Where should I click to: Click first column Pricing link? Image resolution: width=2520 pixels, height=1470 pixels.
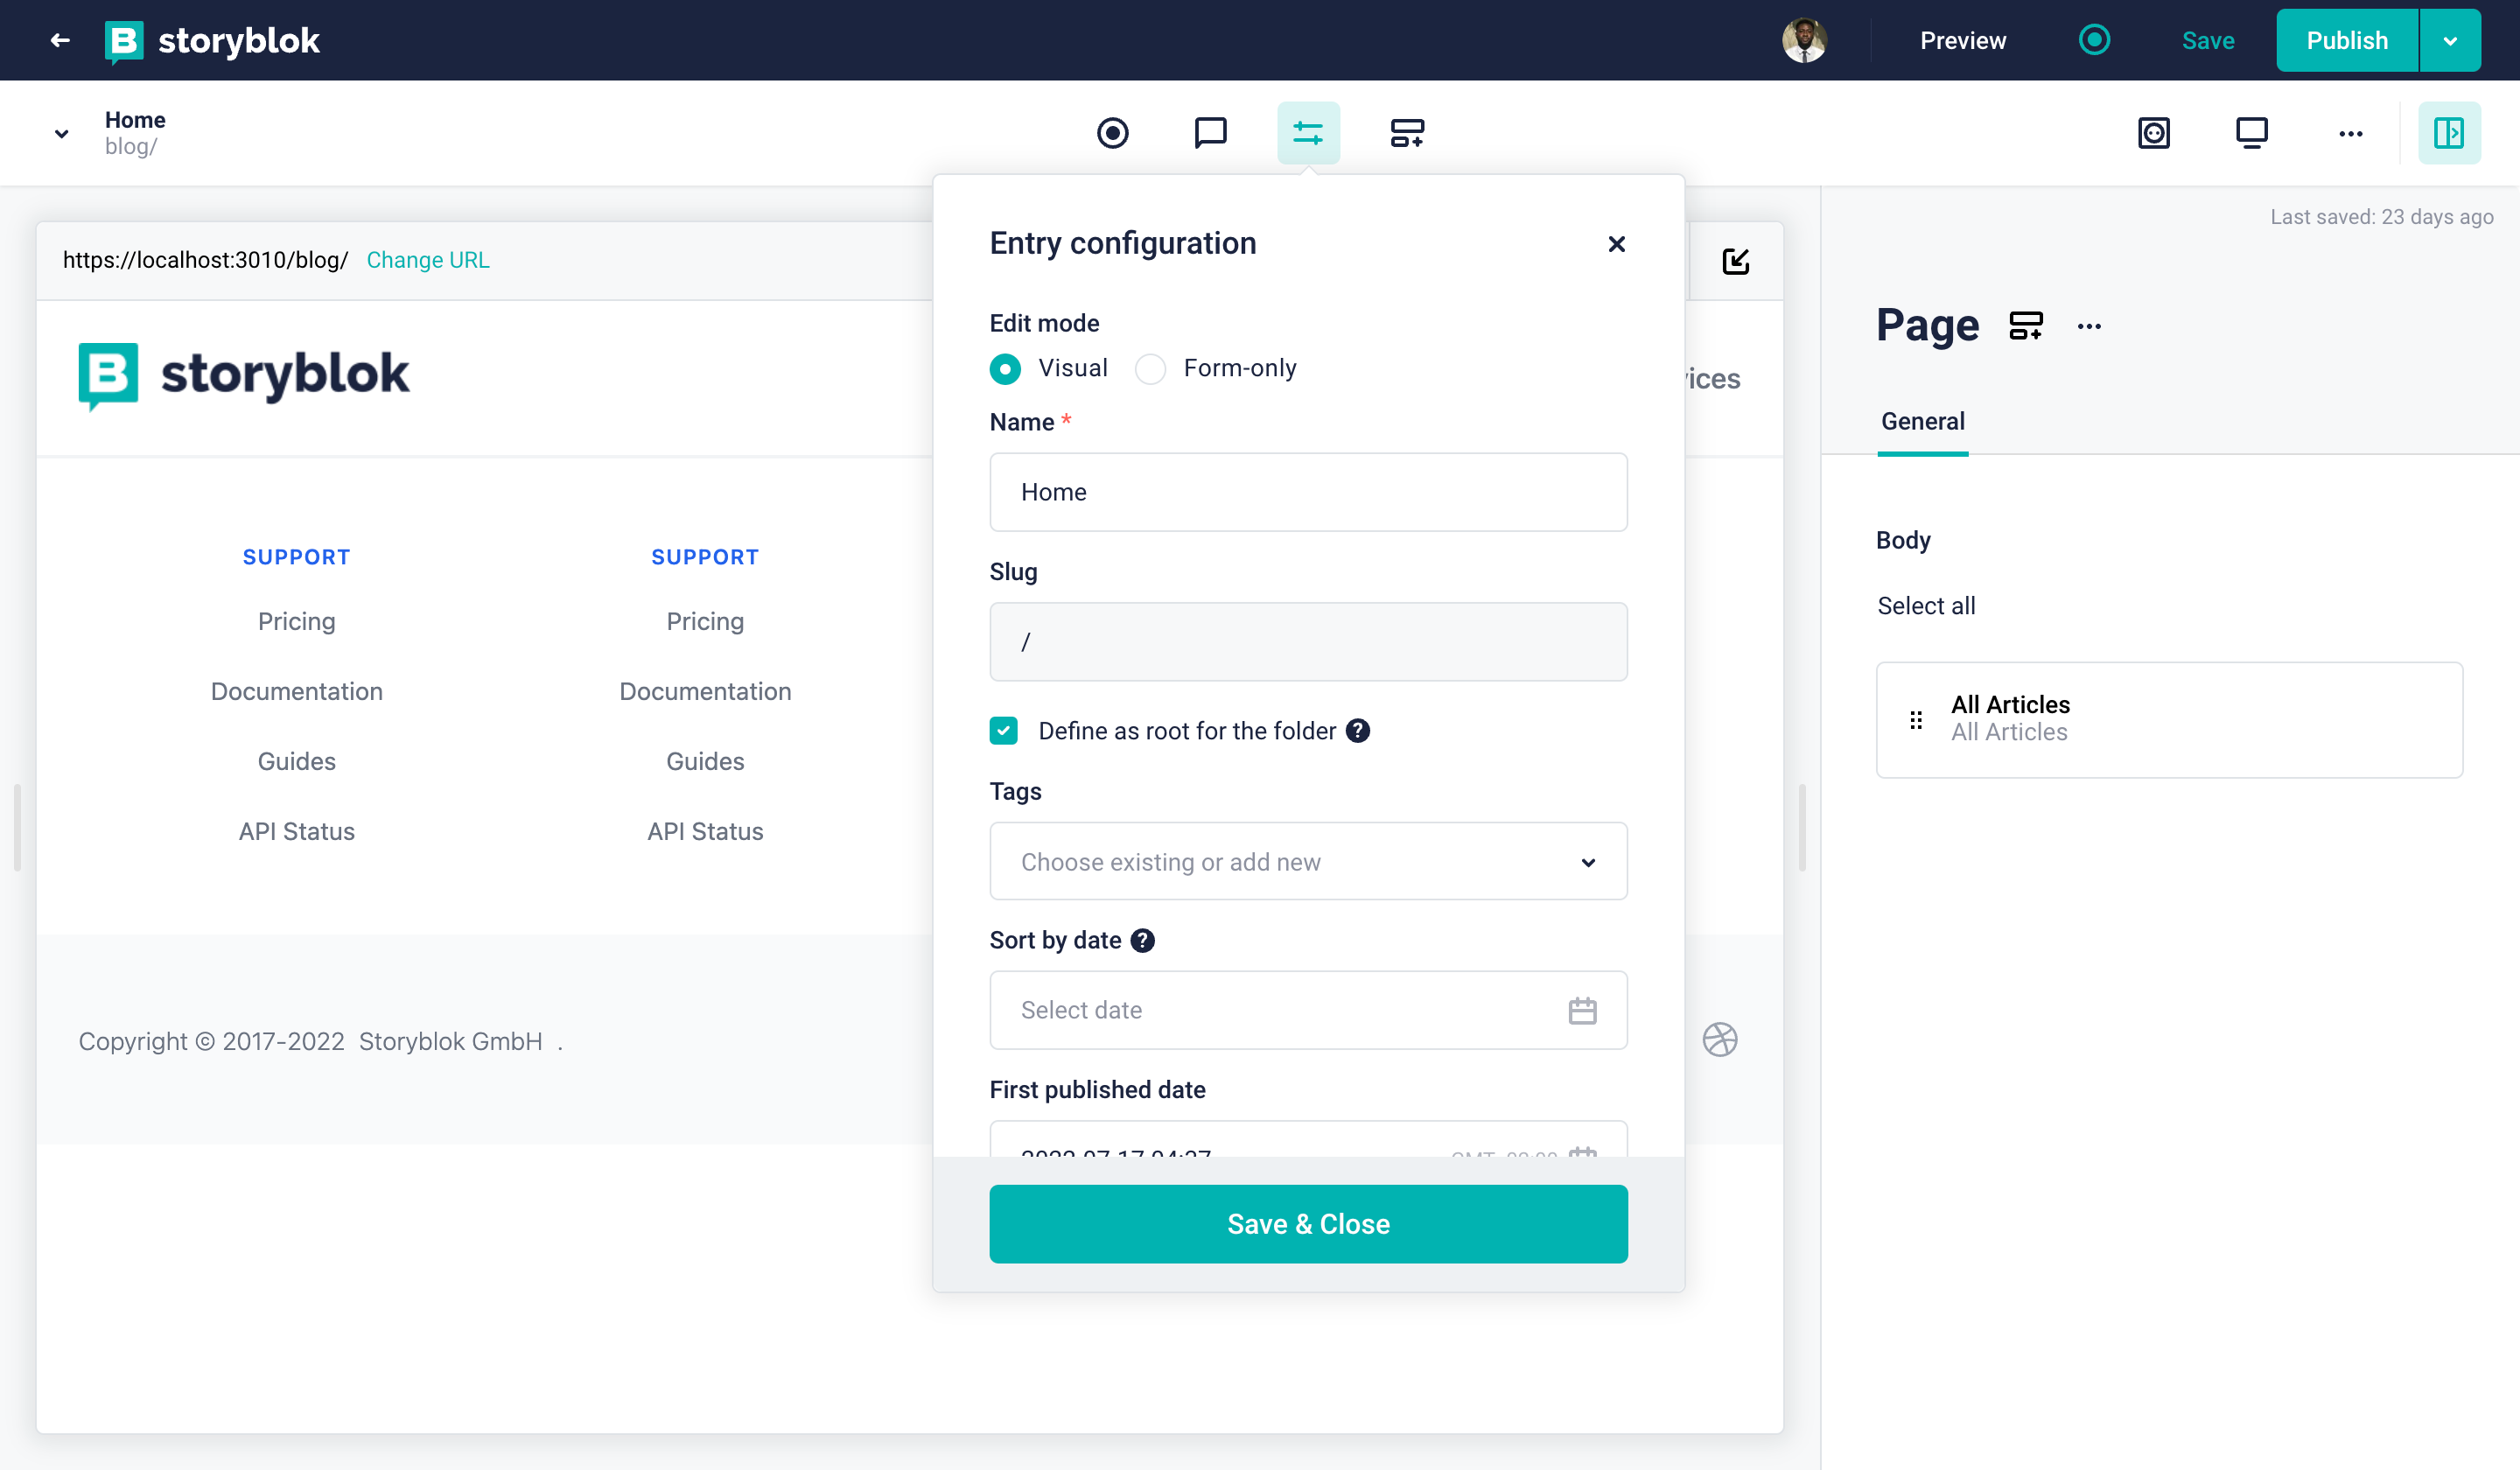pyautogui.click(x=297, y=621)
